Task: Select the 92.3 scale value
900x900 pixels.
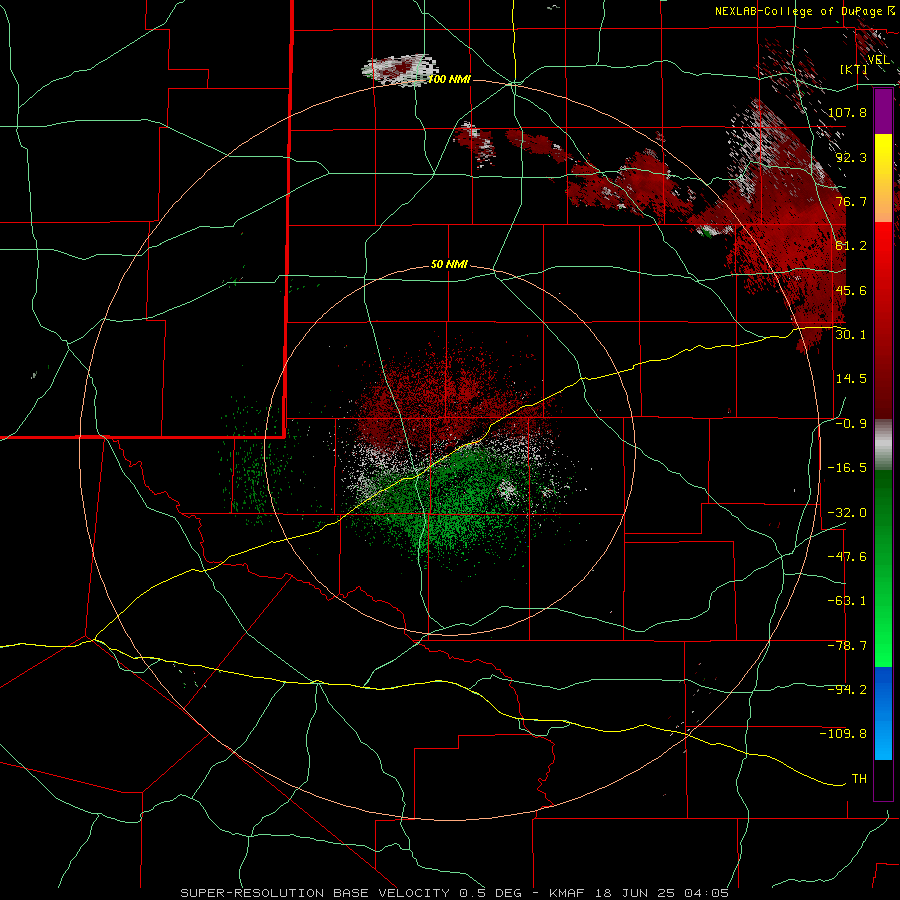Action: 851,157
